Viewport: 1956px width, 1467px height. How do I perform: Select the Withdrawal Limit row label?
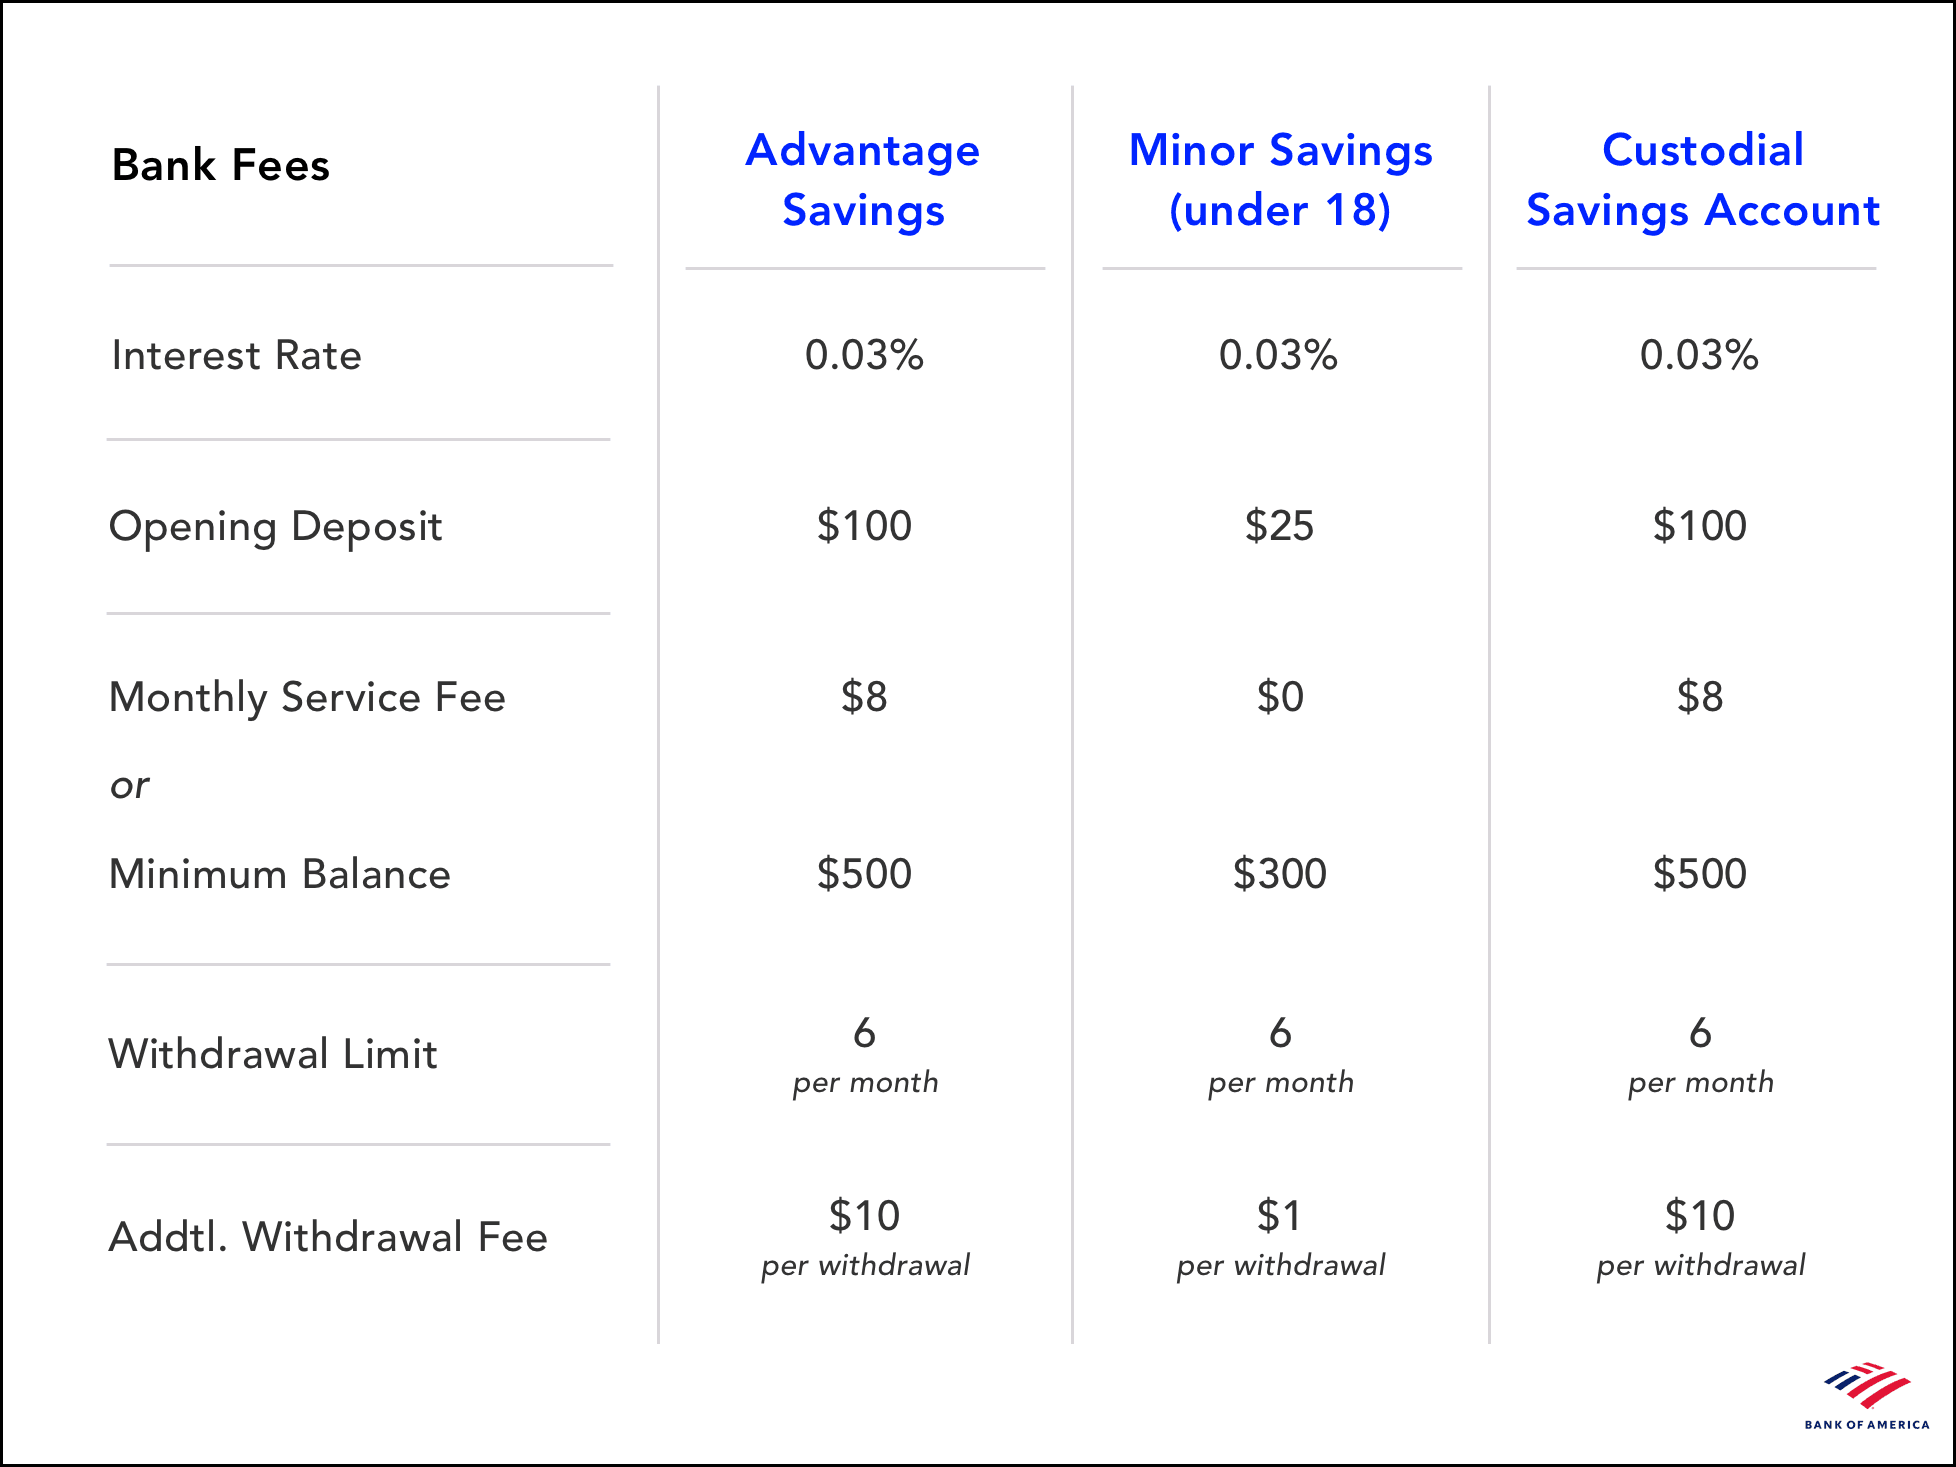tap(272, 1054)
